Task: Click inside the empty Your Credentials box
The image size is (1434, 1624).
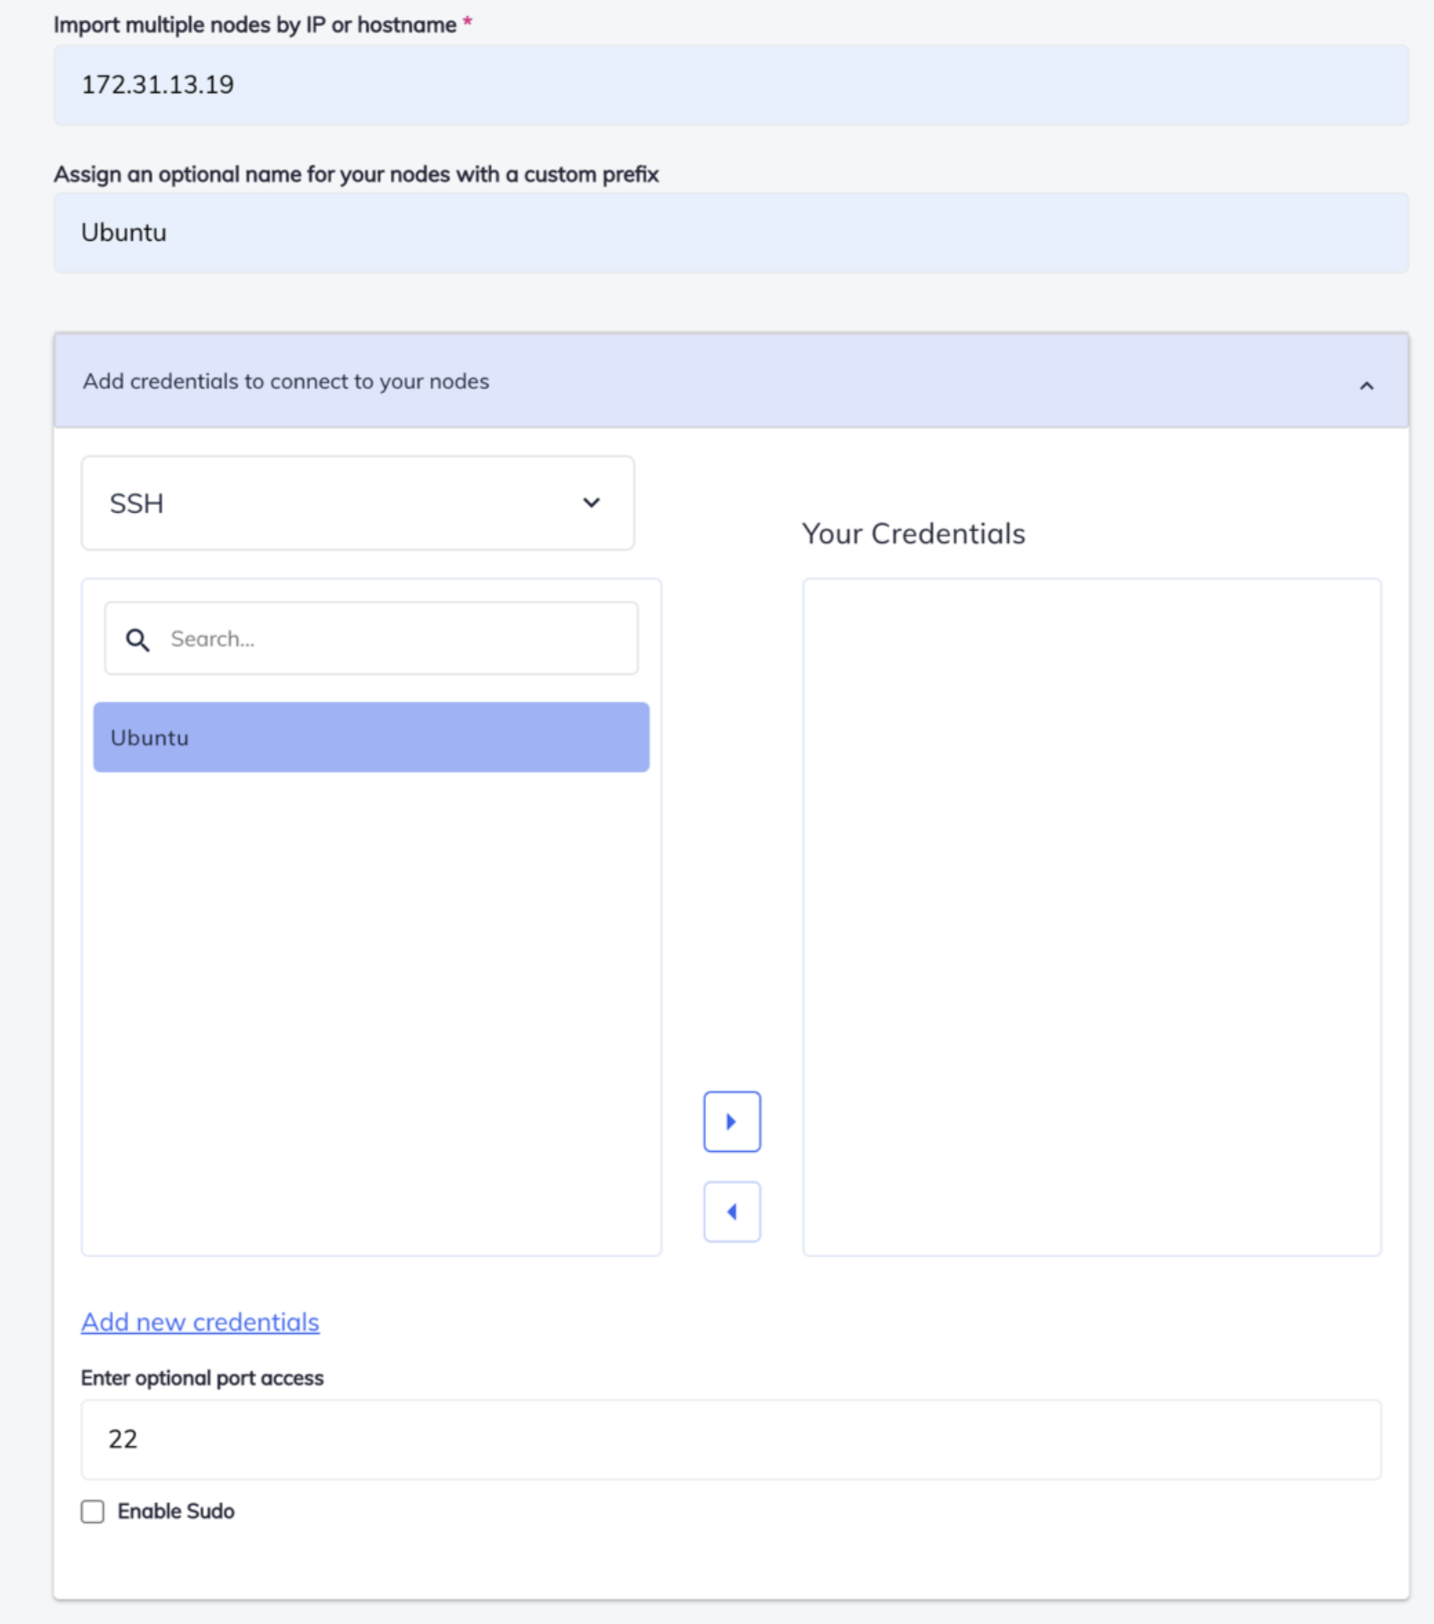Action: [x=1092, y=916]
